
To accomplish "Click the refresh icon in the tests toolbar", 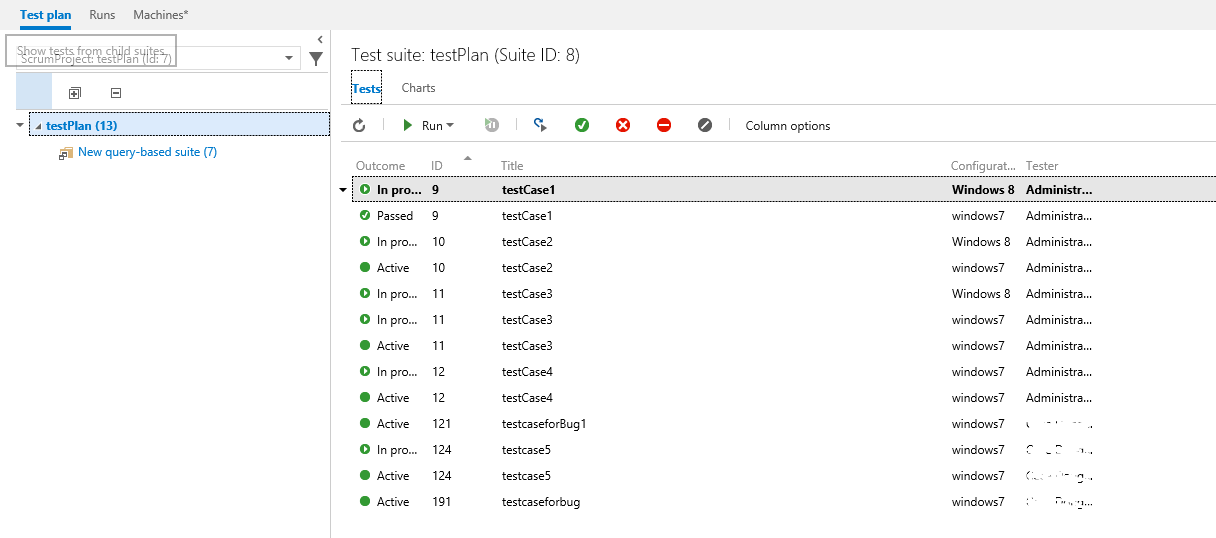I will coord(360,125).
